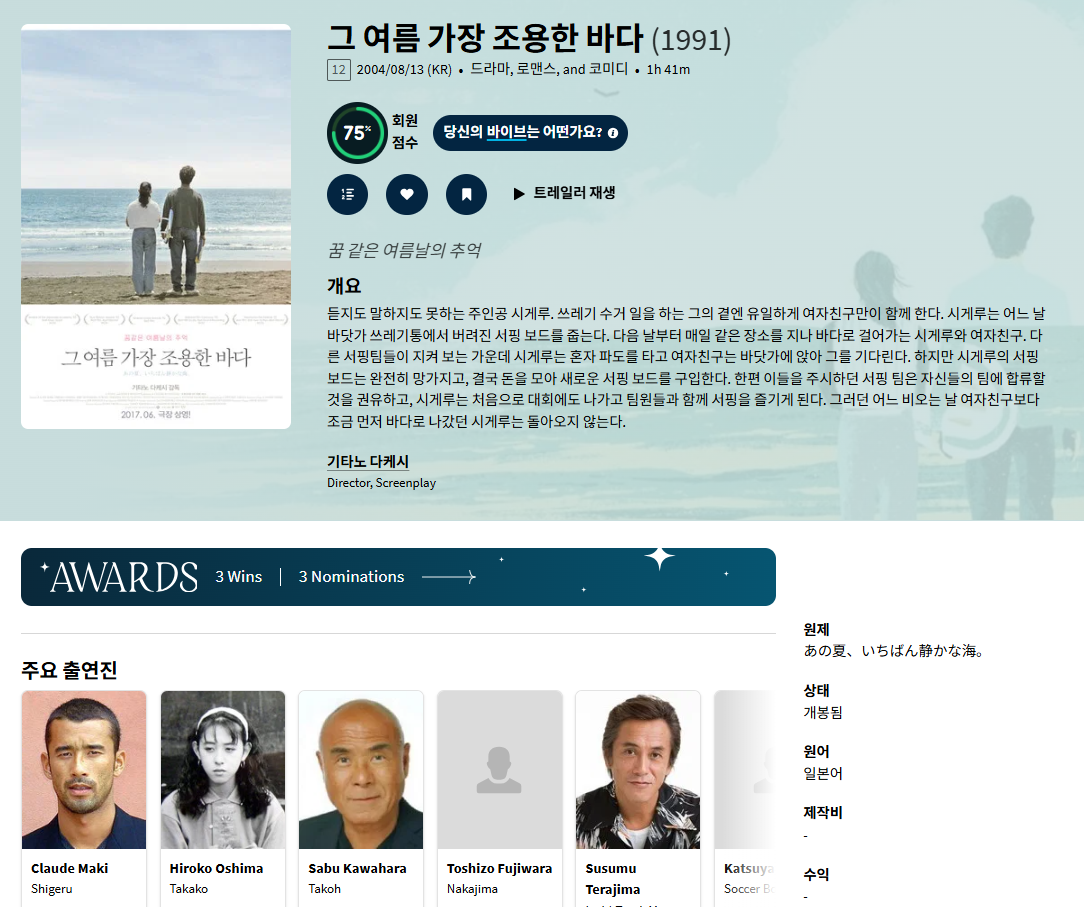This screenshot has width=1084, height=907.
Task: Click the info icon on vibe button
Action: point(613,133)
